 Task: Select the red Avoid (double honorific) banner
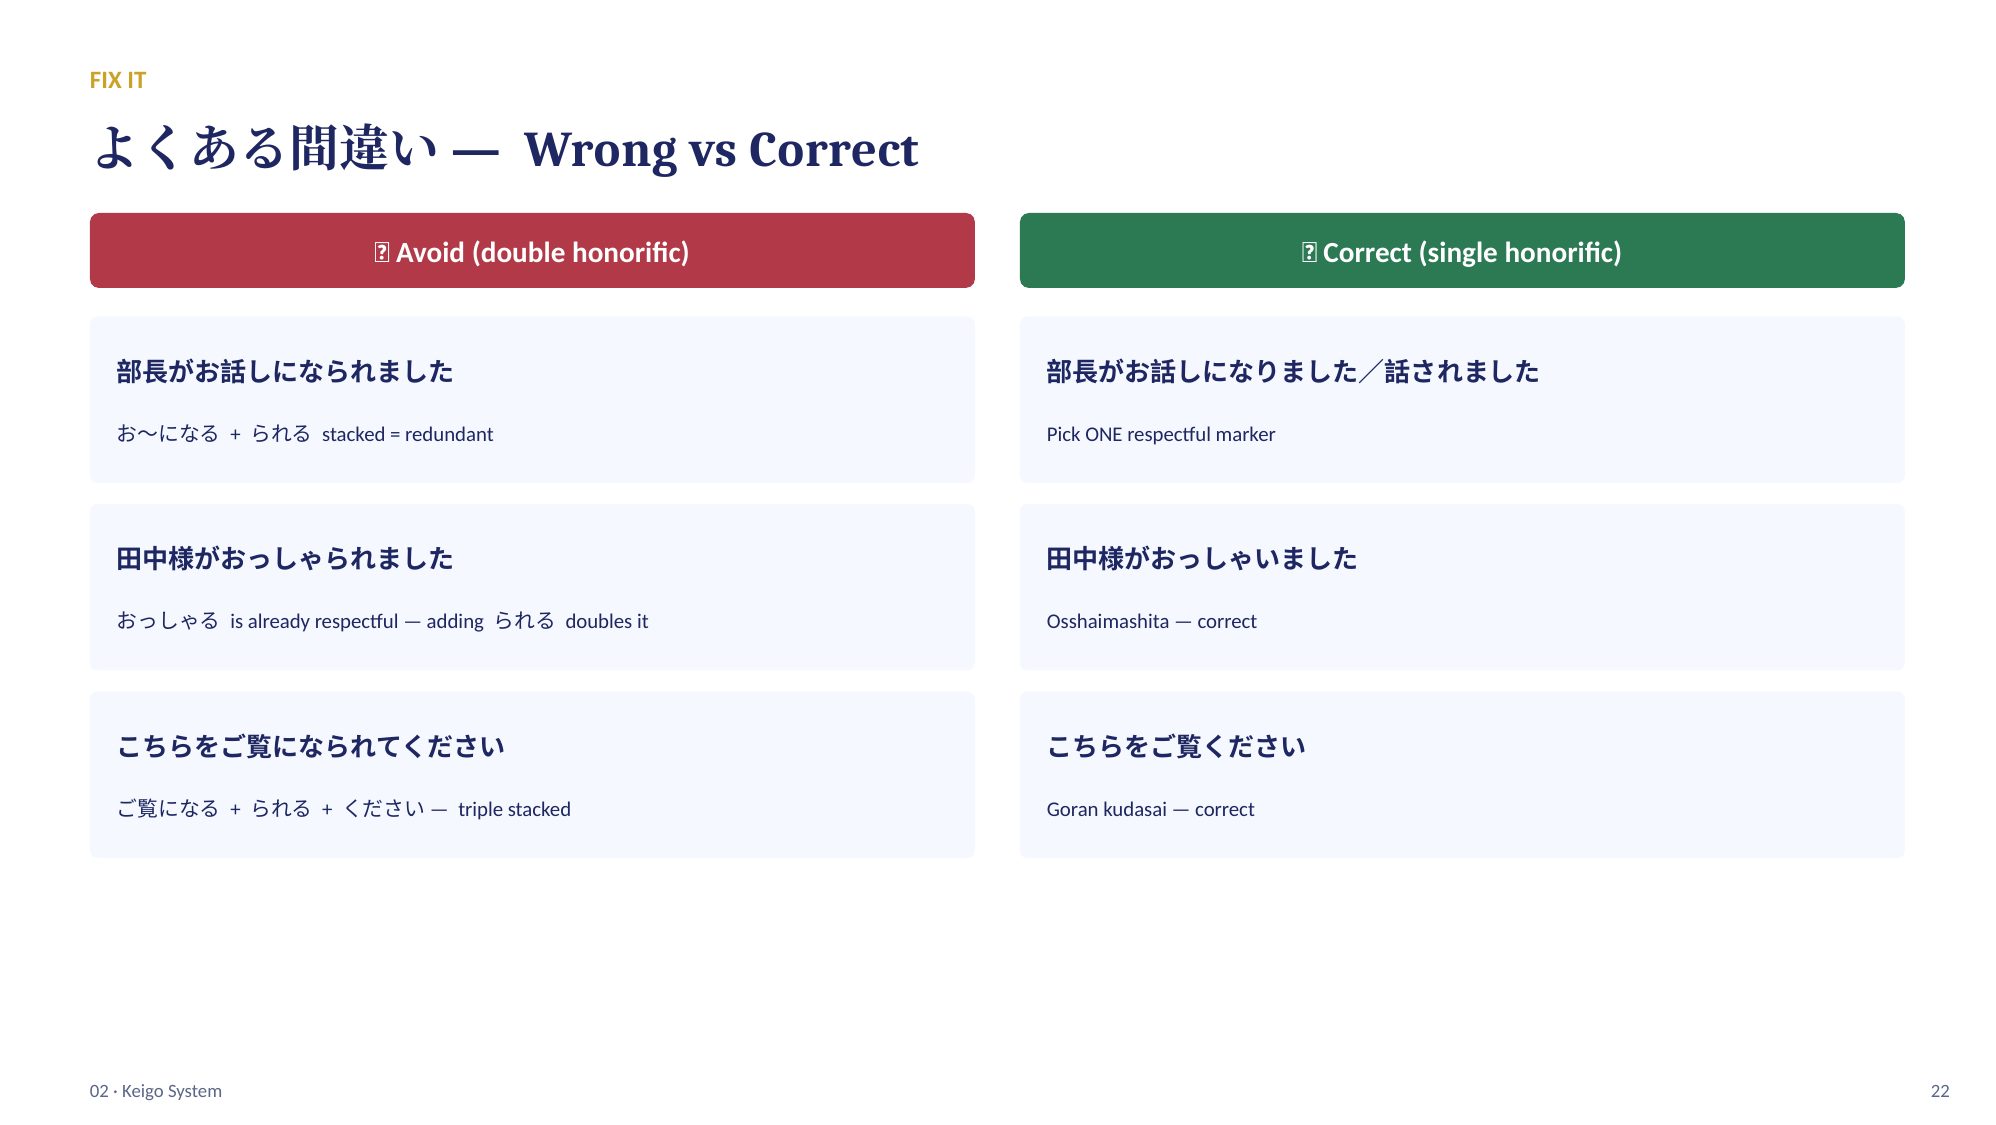pyautogui.click(x=532, y=250)
